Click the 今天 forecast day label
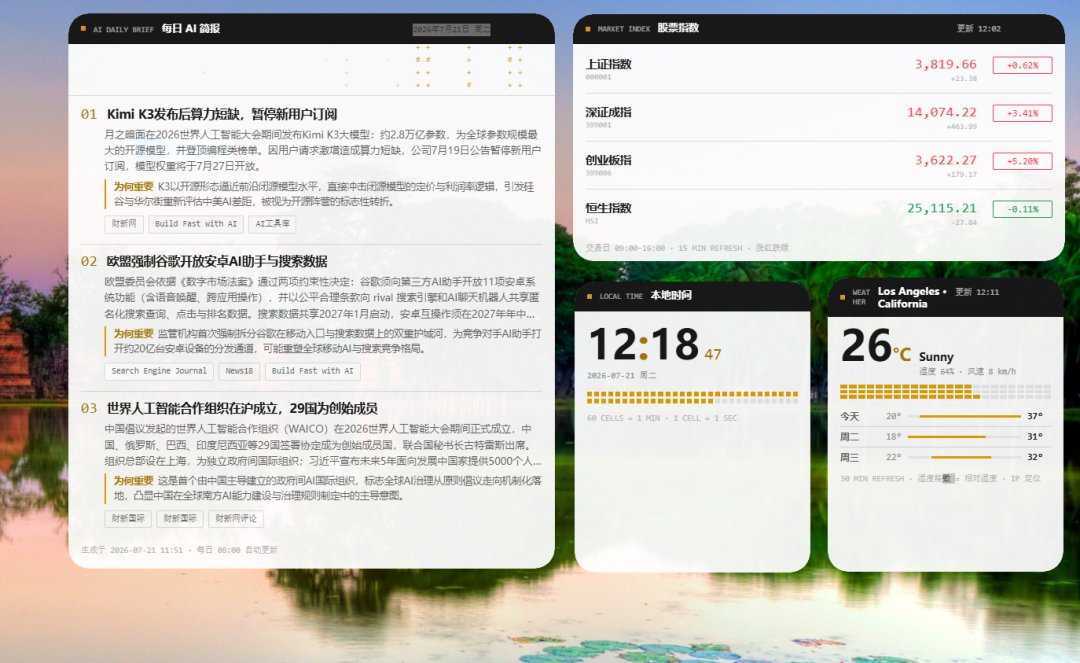 pos(849,416)
